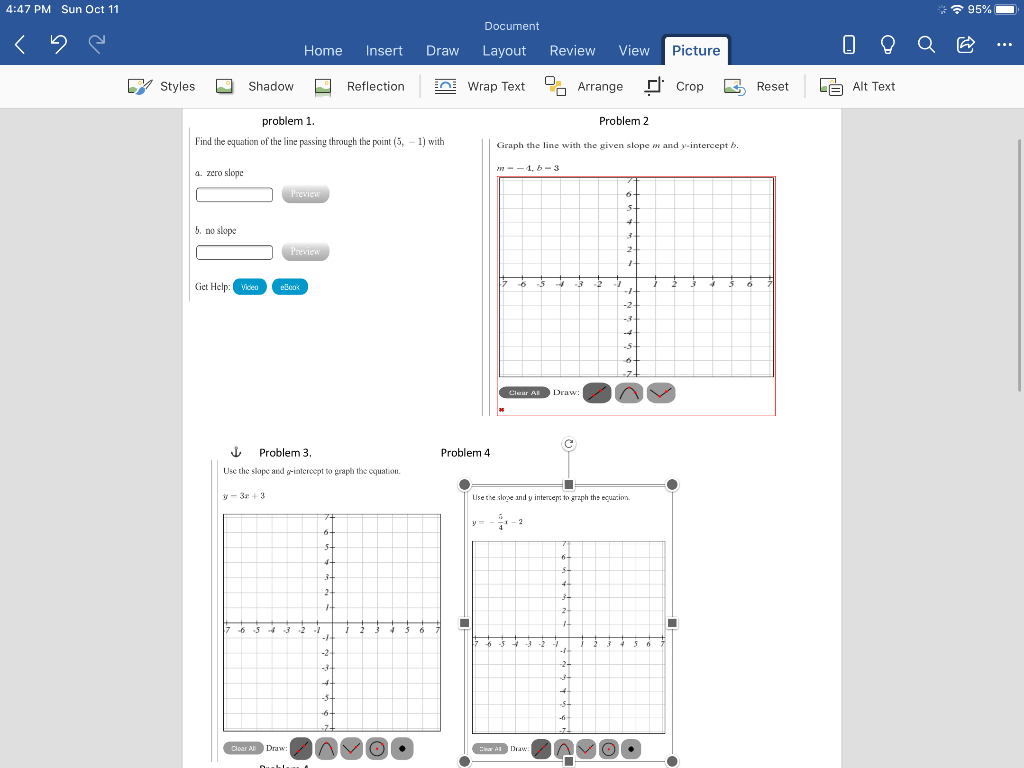Click the document vertical scrollbar
1024x768 pixels.
coord(1019,265)
